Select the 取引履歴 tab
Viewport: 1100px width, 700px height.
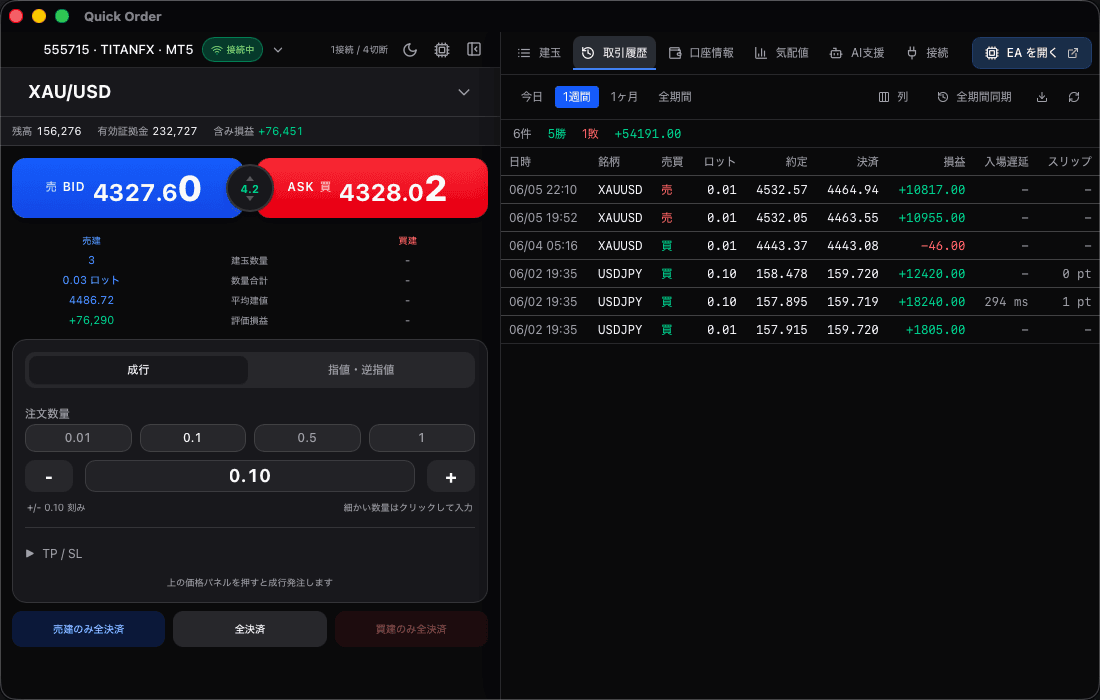tap(615, 53)
